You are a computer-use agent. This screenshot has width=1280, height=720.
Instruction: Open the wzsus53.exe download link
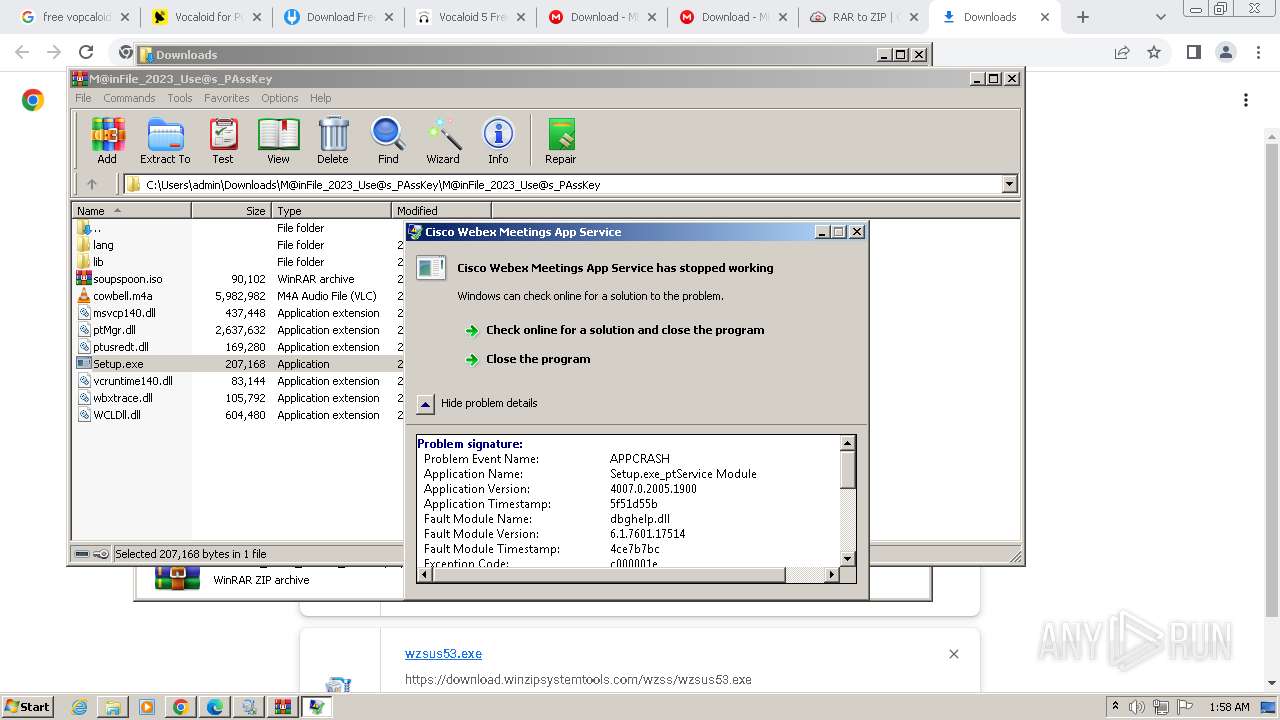pyautogui.click(x=443, y=654)
